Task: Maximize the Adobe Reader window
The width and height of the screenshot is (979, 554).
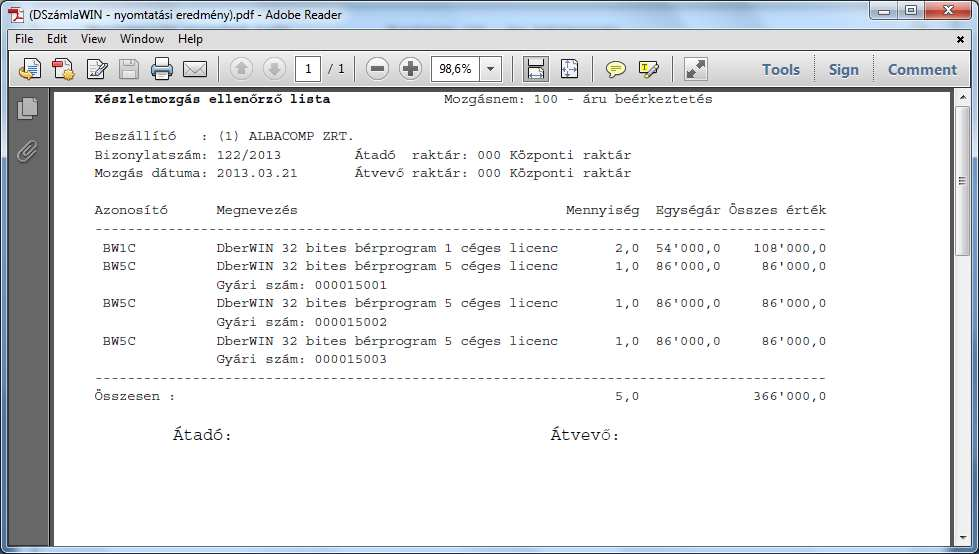Action: click(x=911, y=11)
